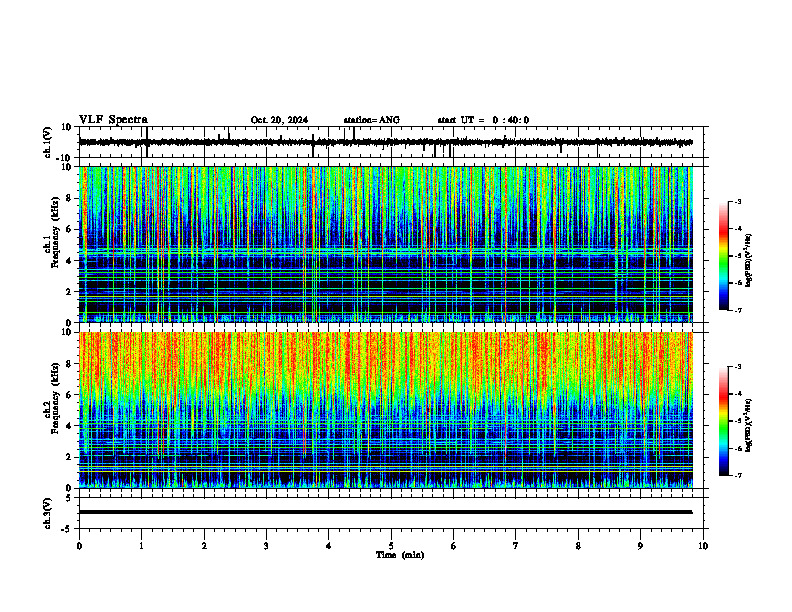Screen dimensions: 792x612
Task: Click the "-3" tick on ch.1 colorbar
Action: pos(738,202)
